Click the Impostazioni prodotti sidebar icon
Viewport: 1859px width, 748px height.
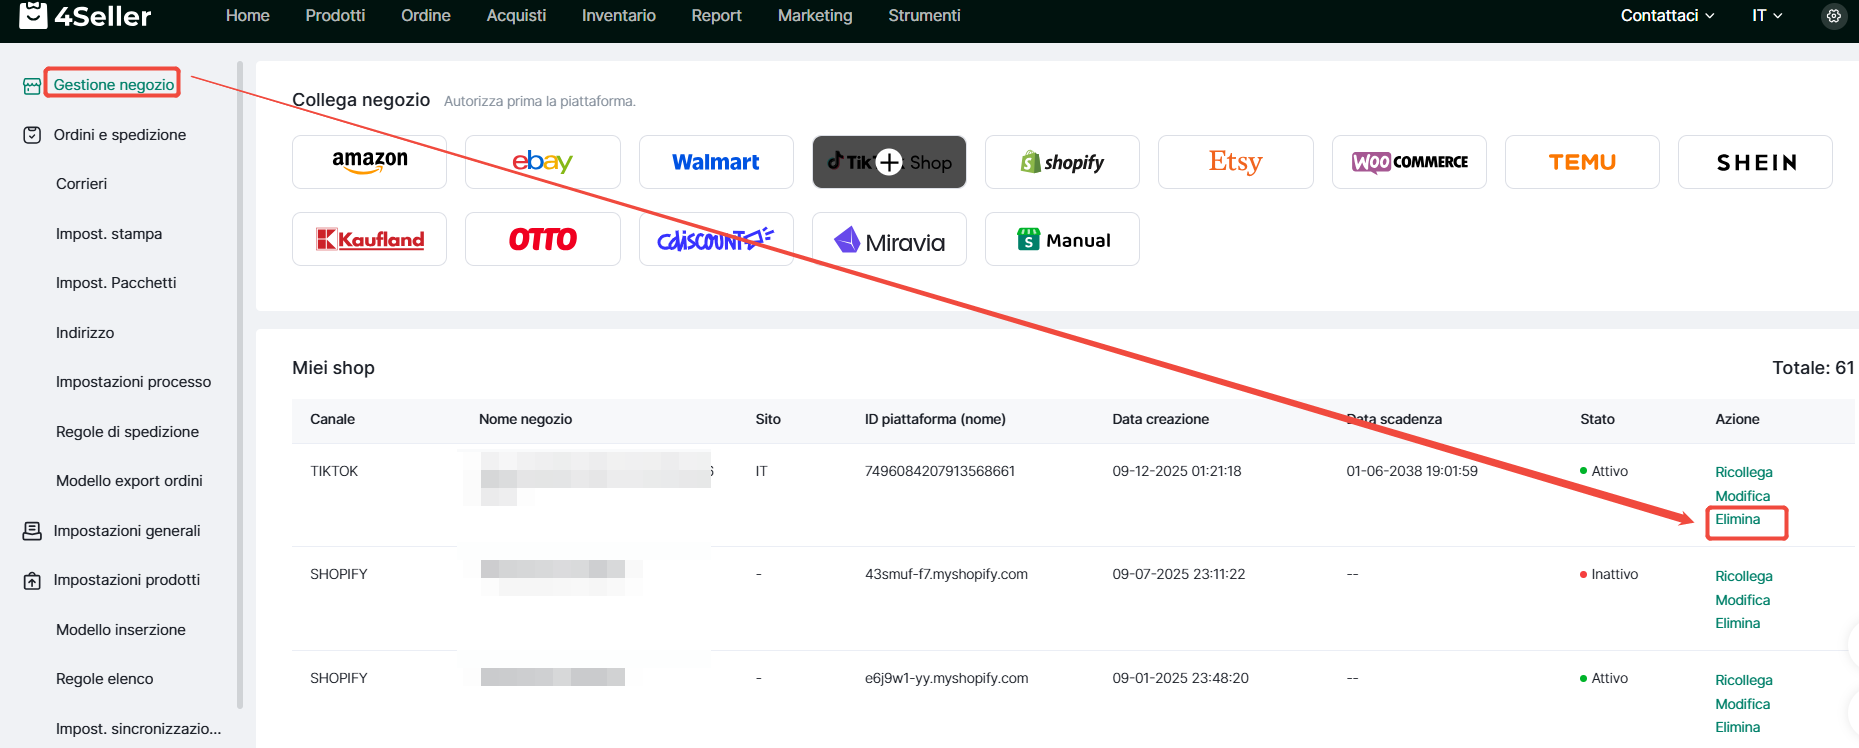(32, 581)
